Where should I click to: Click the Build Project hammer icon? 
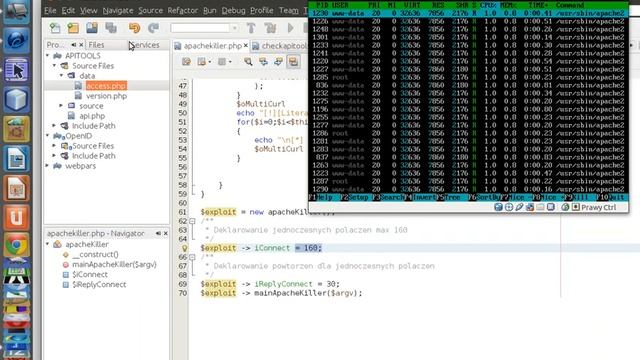251,28
